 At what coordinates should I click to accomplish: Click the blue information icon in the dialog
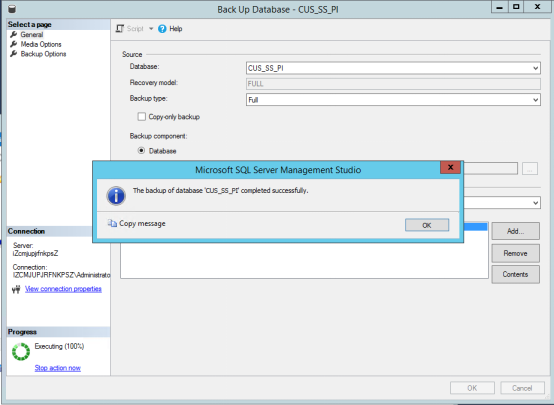coord(116,195)
